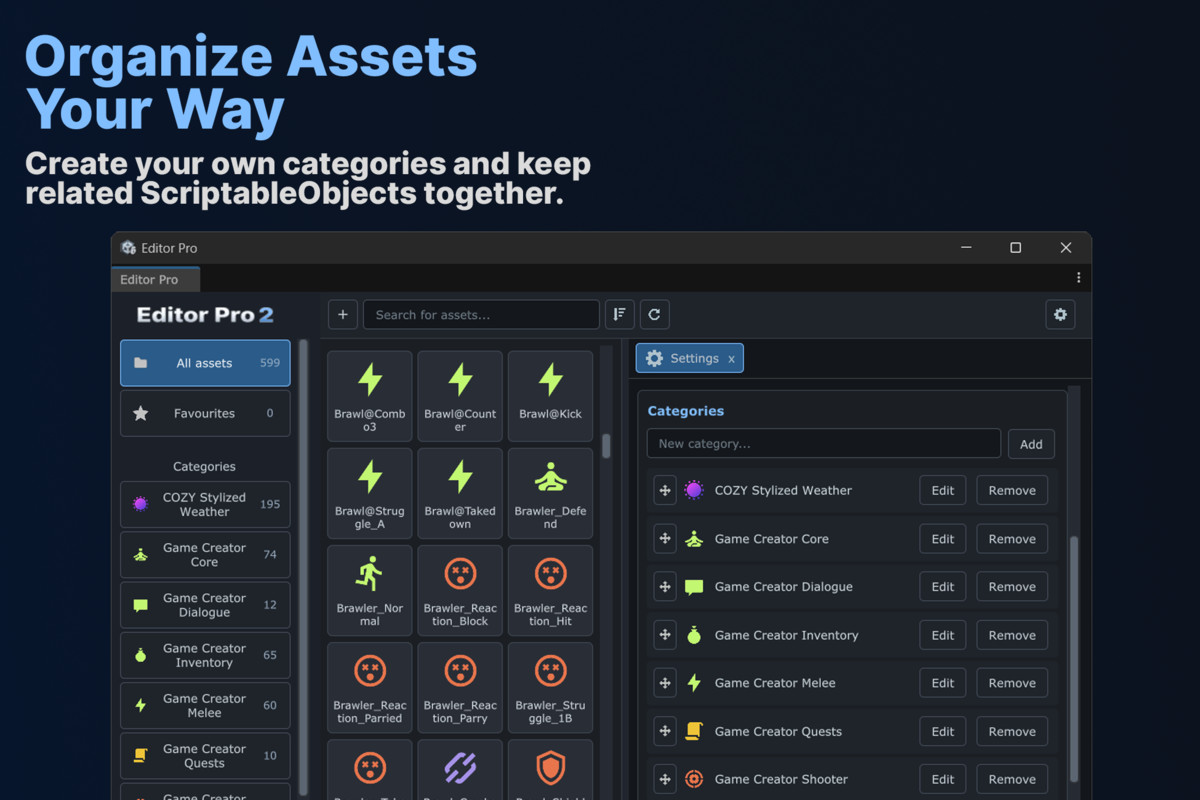Select the Brawl@Struggle_A asset tile
The height and width of the screenshot is (800, 1200).
click(370, 493)
